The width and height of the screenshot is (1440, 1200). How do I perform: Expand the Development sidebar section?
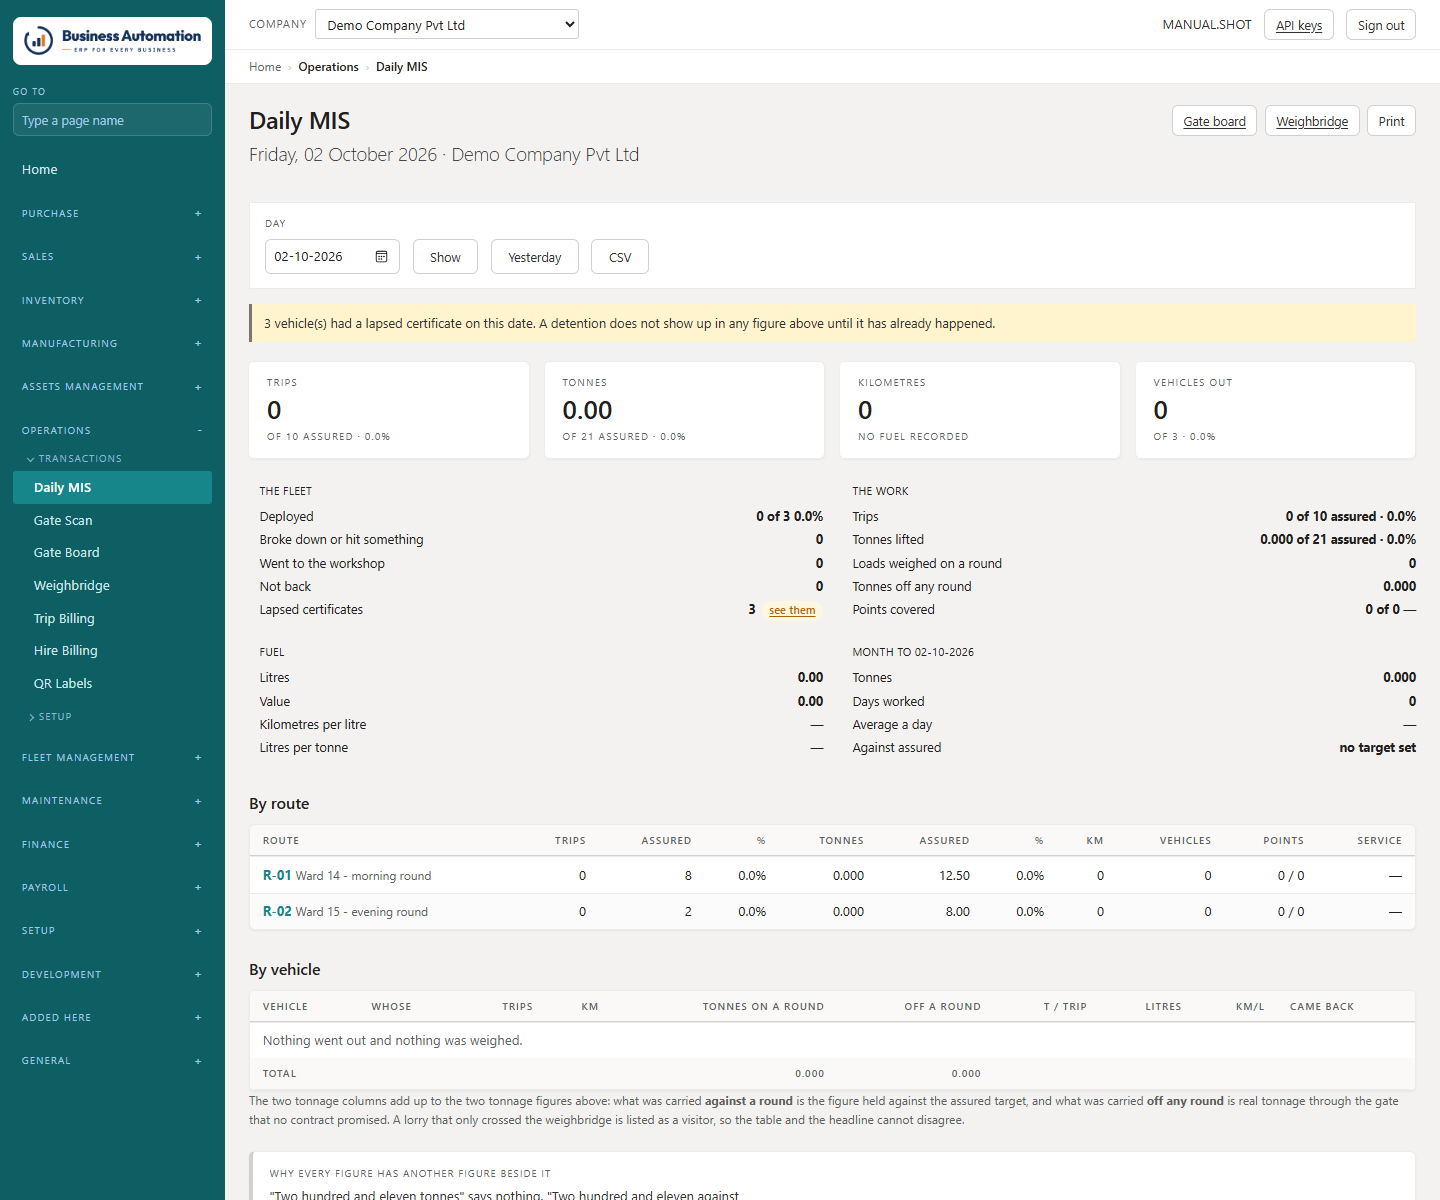pos(112,975)
